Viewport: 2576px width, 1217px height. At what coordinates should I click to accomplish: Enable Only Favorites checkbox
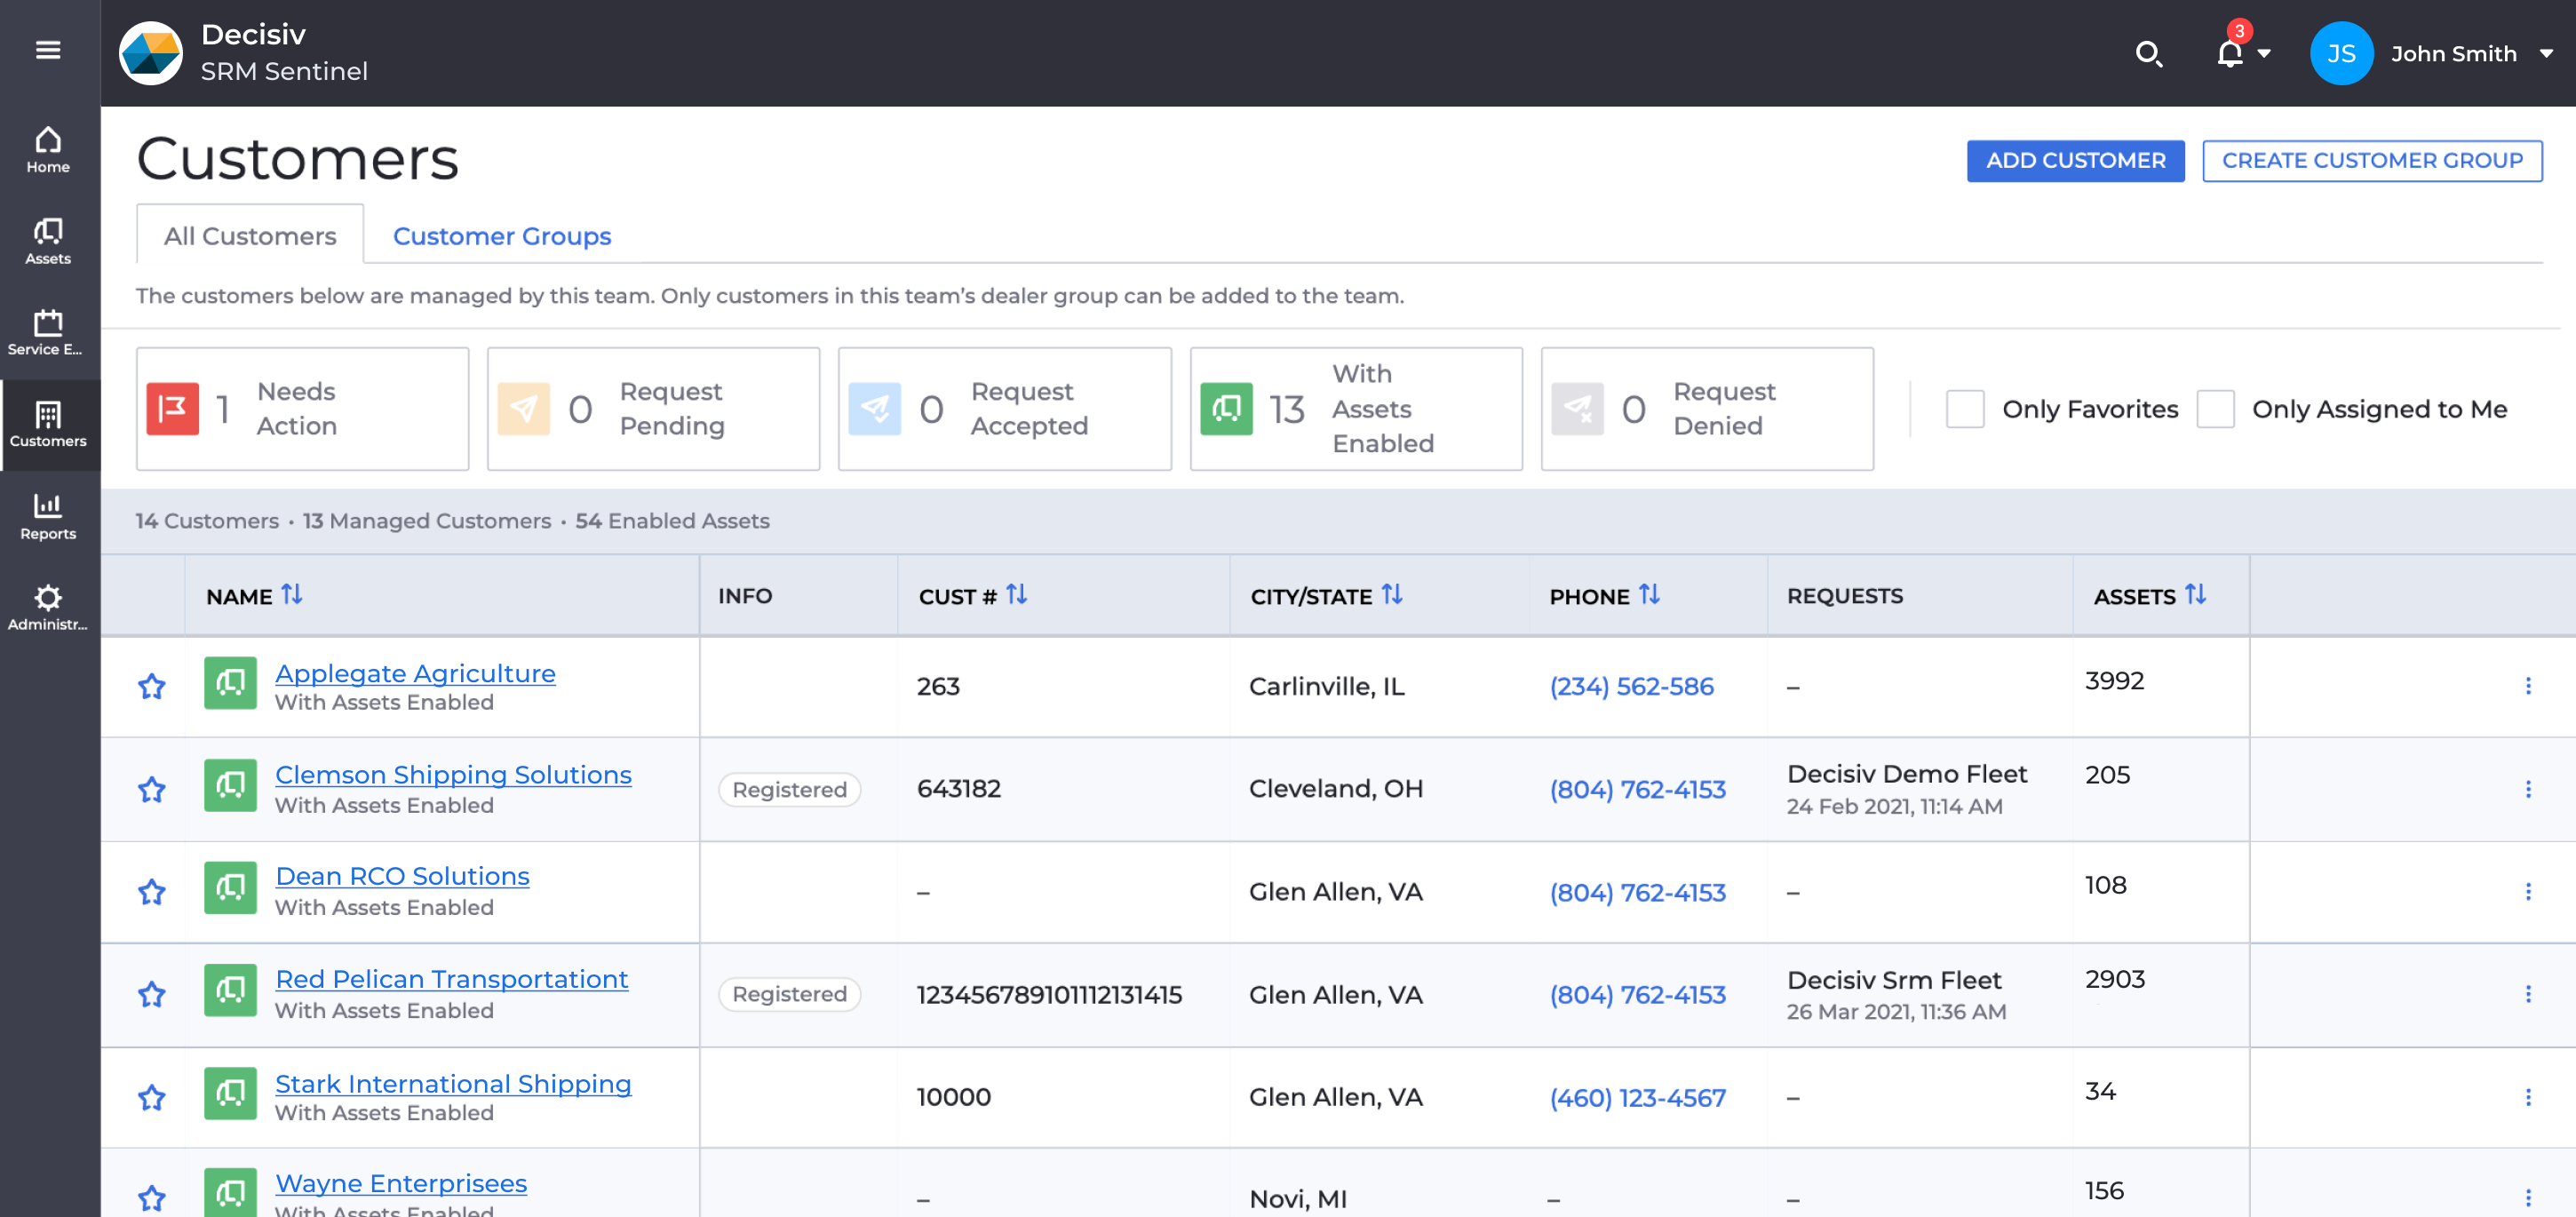[x=1965, y=409]
